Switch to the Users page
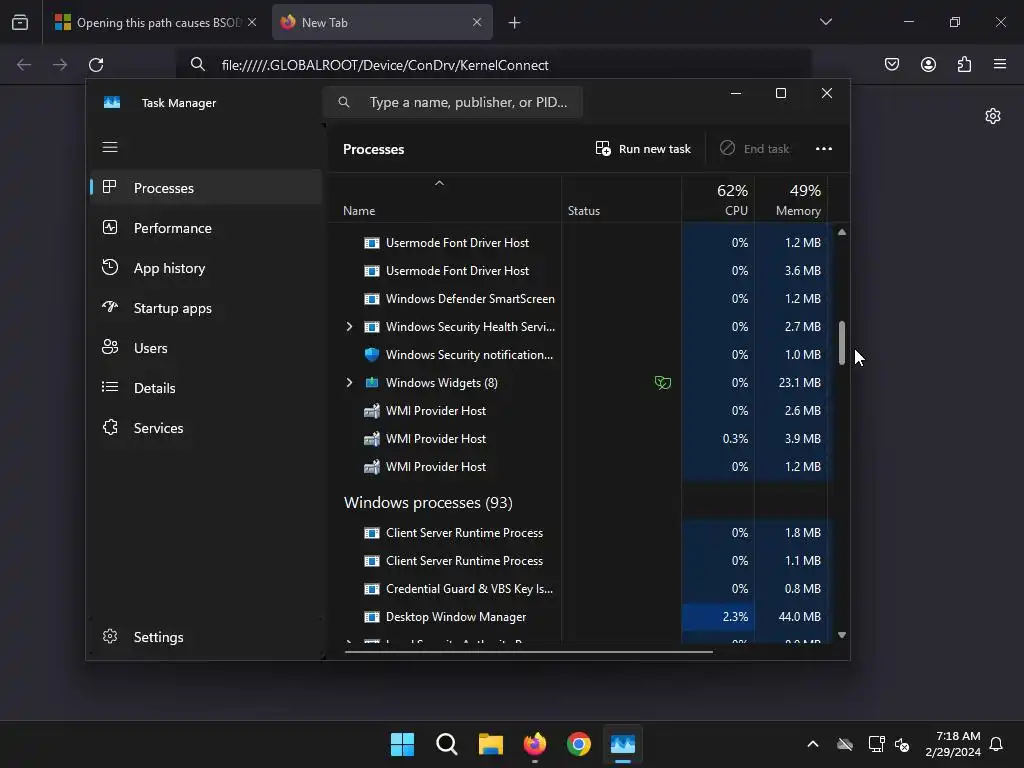 (x=206, y=348)
